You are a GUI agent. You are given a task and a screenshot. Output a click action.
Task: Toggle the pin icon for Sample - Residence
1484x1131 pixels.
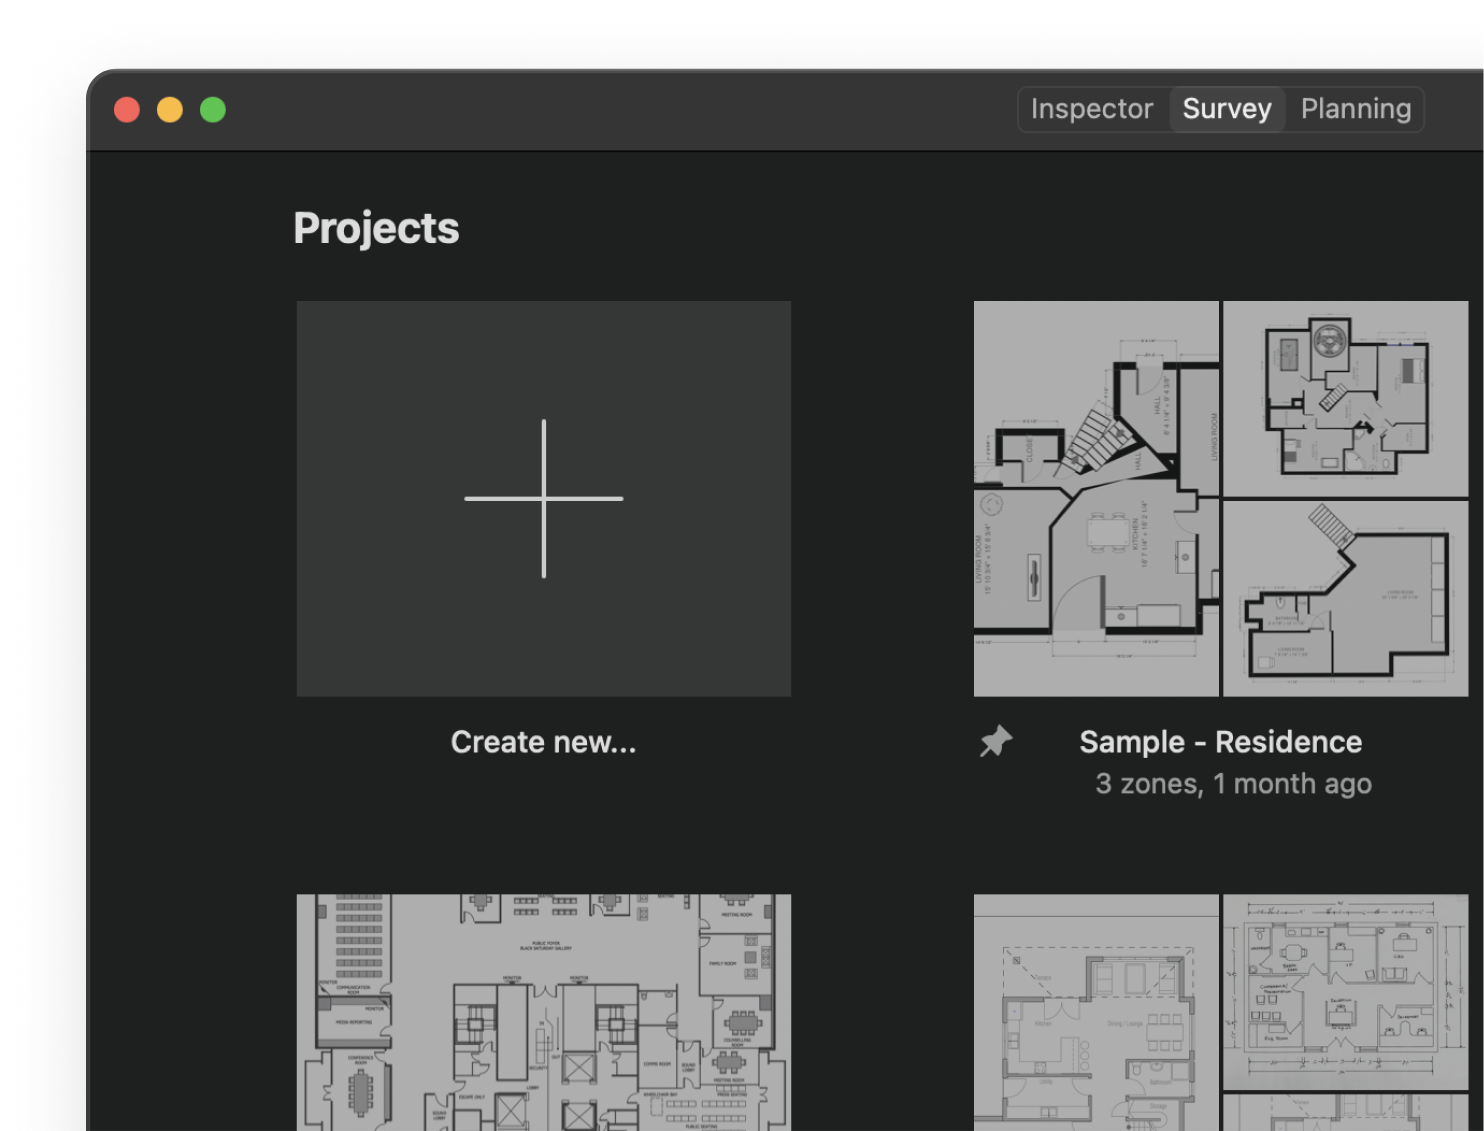click(995, 742)
